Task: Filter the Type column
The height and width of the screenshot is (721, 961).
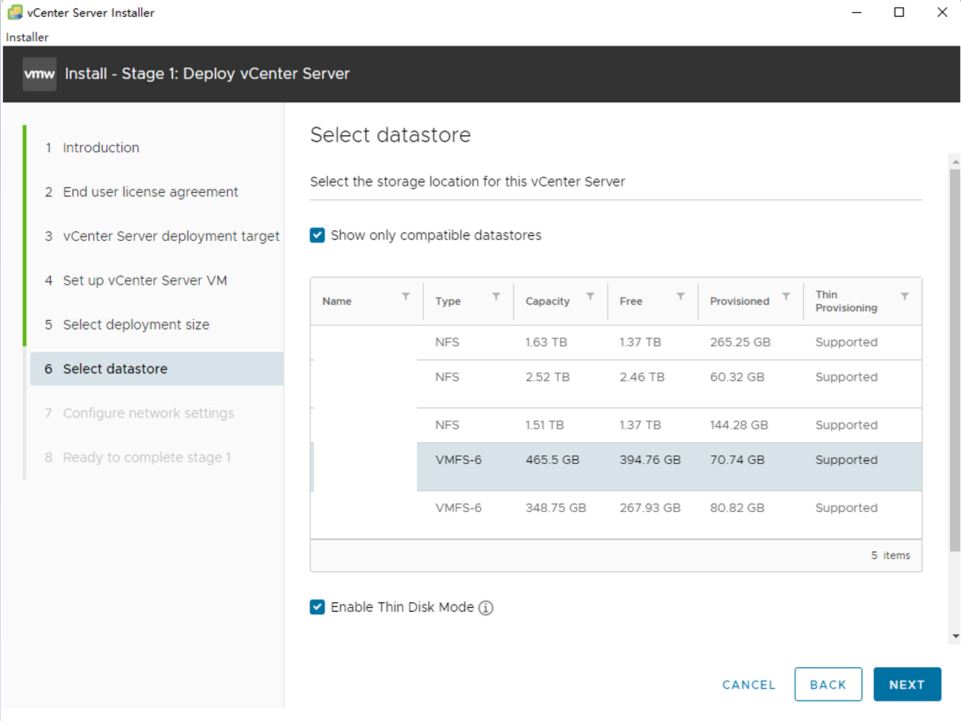Action: pos(496,297)
